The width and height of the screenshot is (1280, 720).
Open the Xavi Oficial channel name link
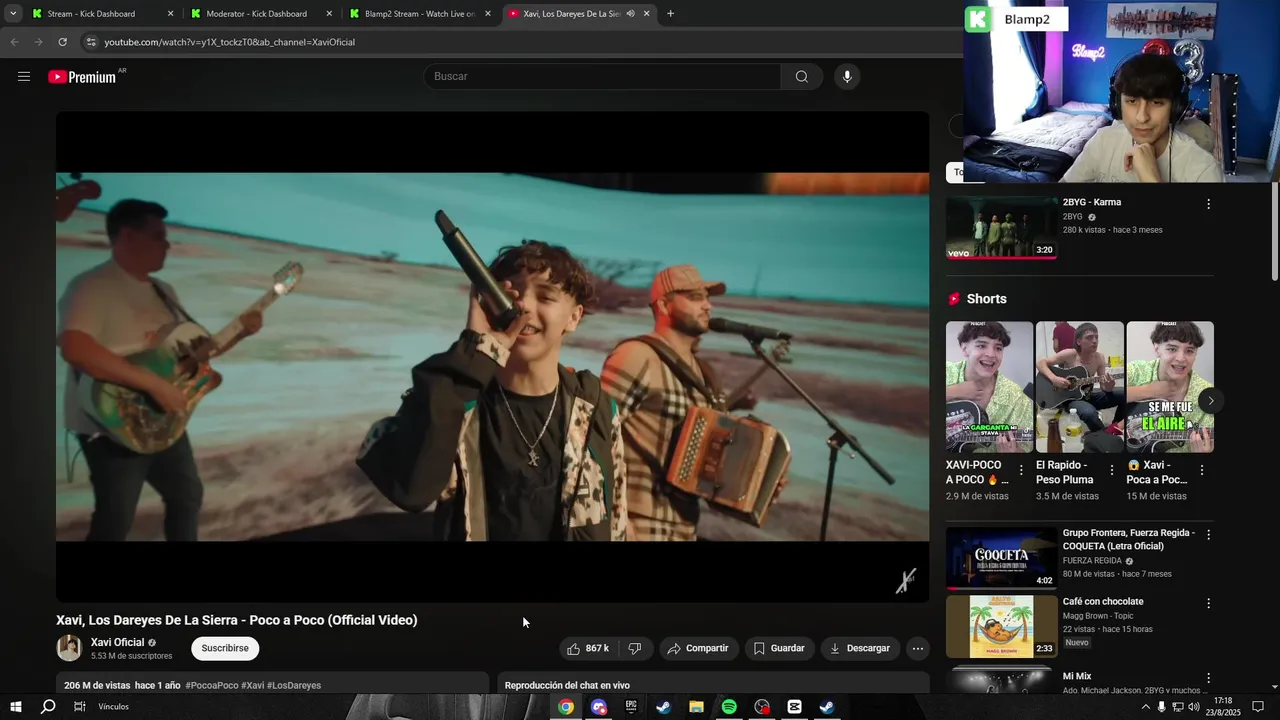(118, 642)
